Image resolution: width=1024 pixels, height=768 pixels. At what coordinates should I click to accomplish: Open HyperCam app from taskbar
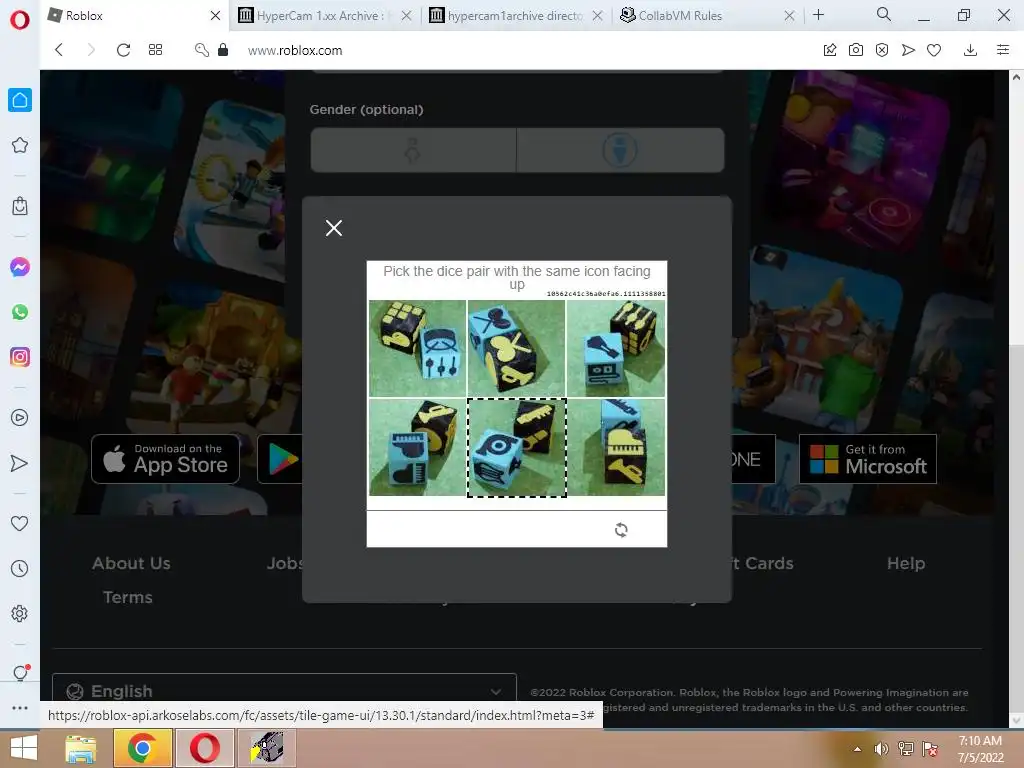[267, 748]
